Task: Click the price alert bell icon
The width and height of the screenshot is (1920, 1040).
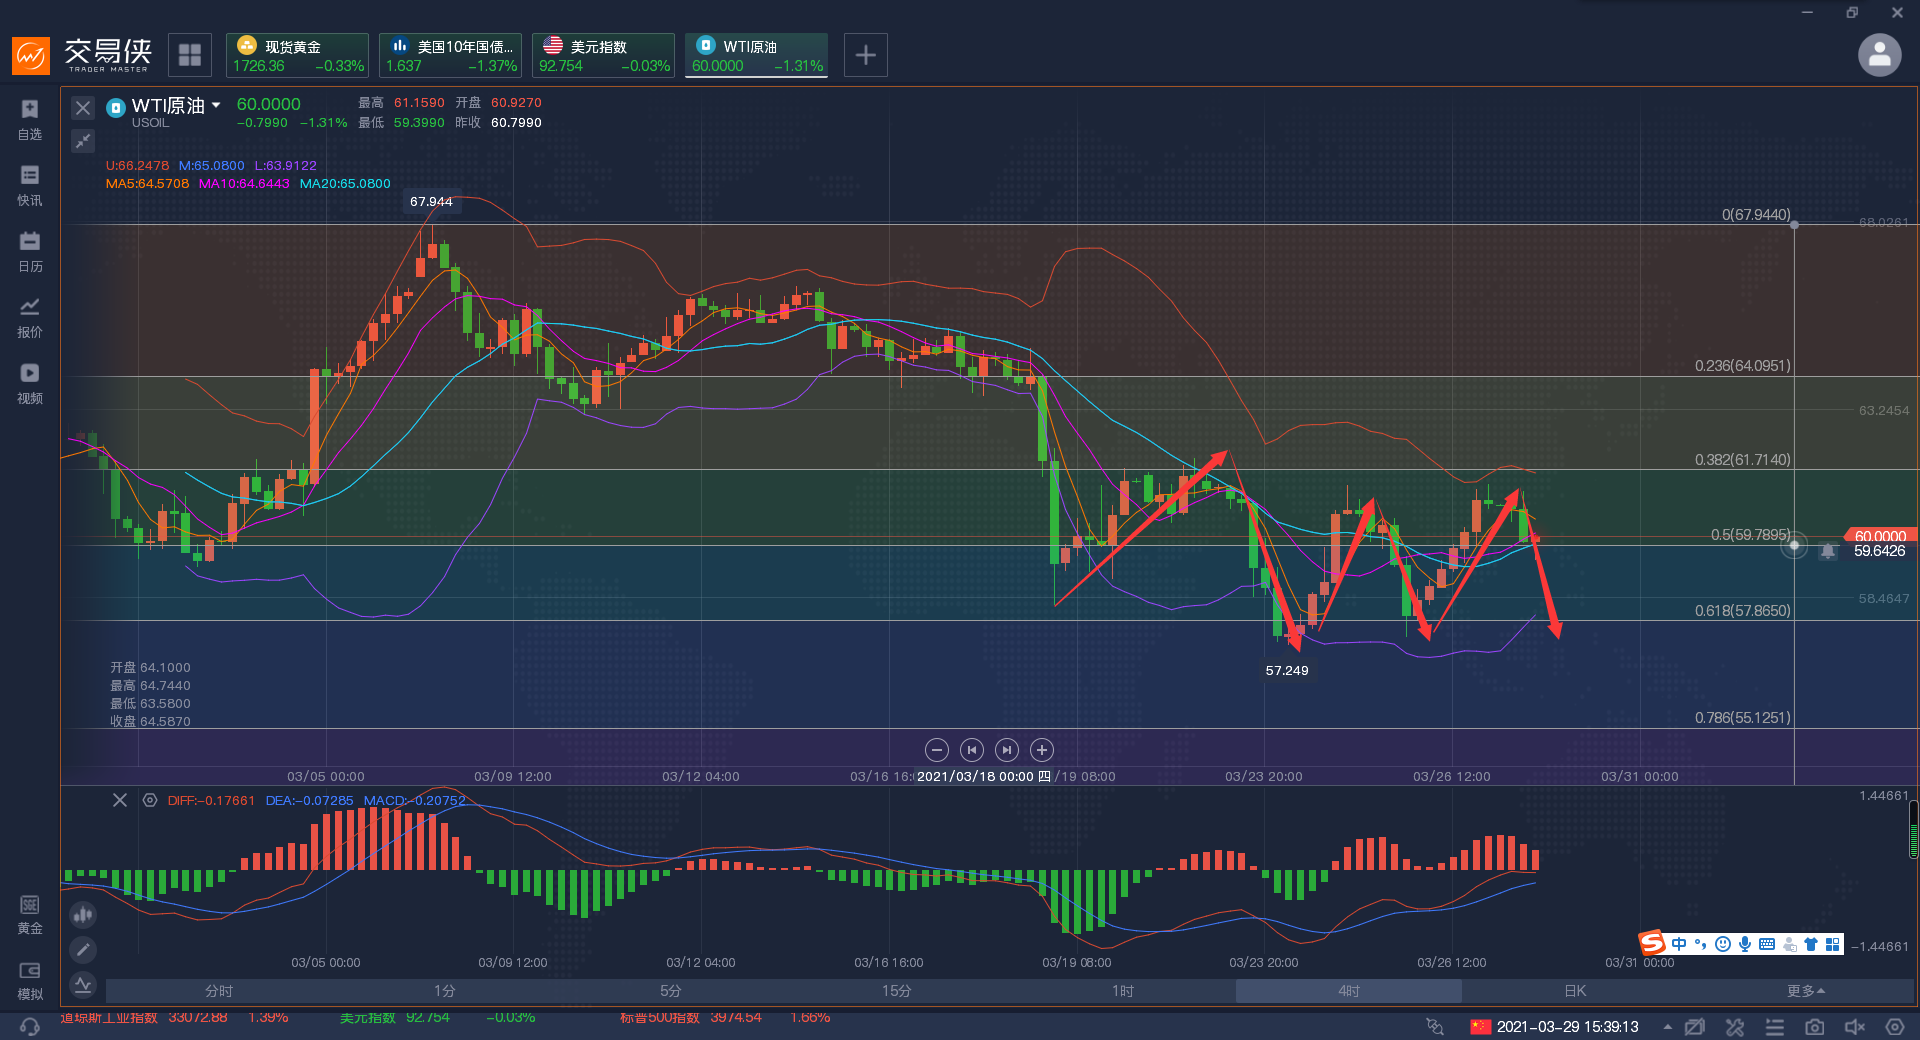Action: [1828, 550]
